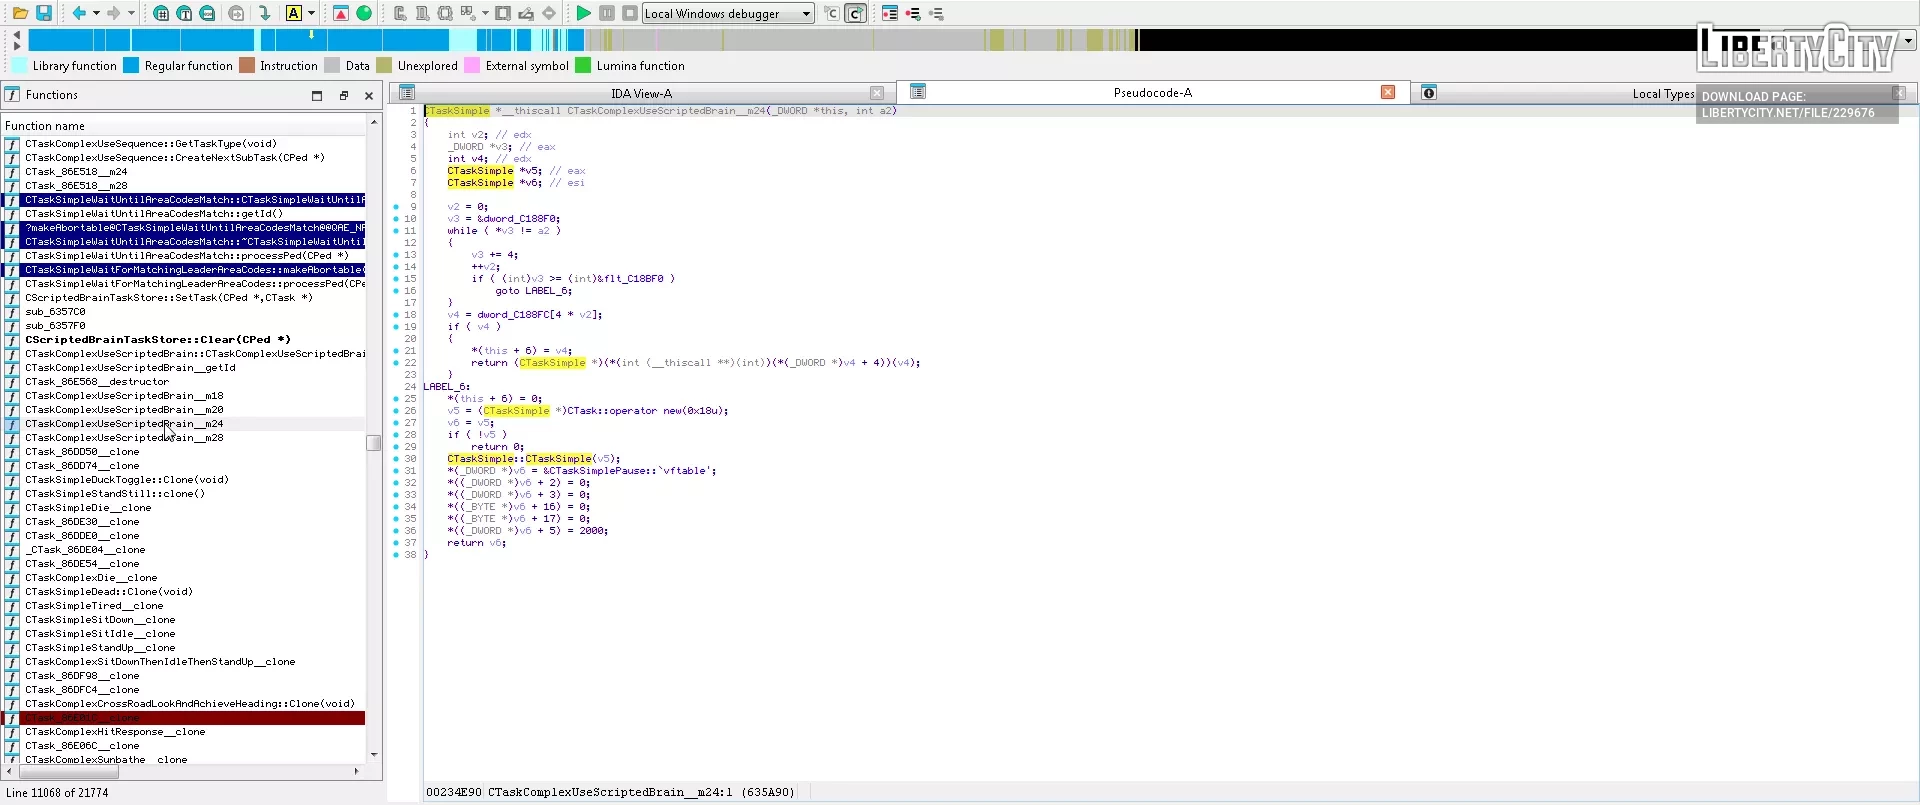Click the Save database floppy icon
This screenshot has width=1920, height=805.
44,13
